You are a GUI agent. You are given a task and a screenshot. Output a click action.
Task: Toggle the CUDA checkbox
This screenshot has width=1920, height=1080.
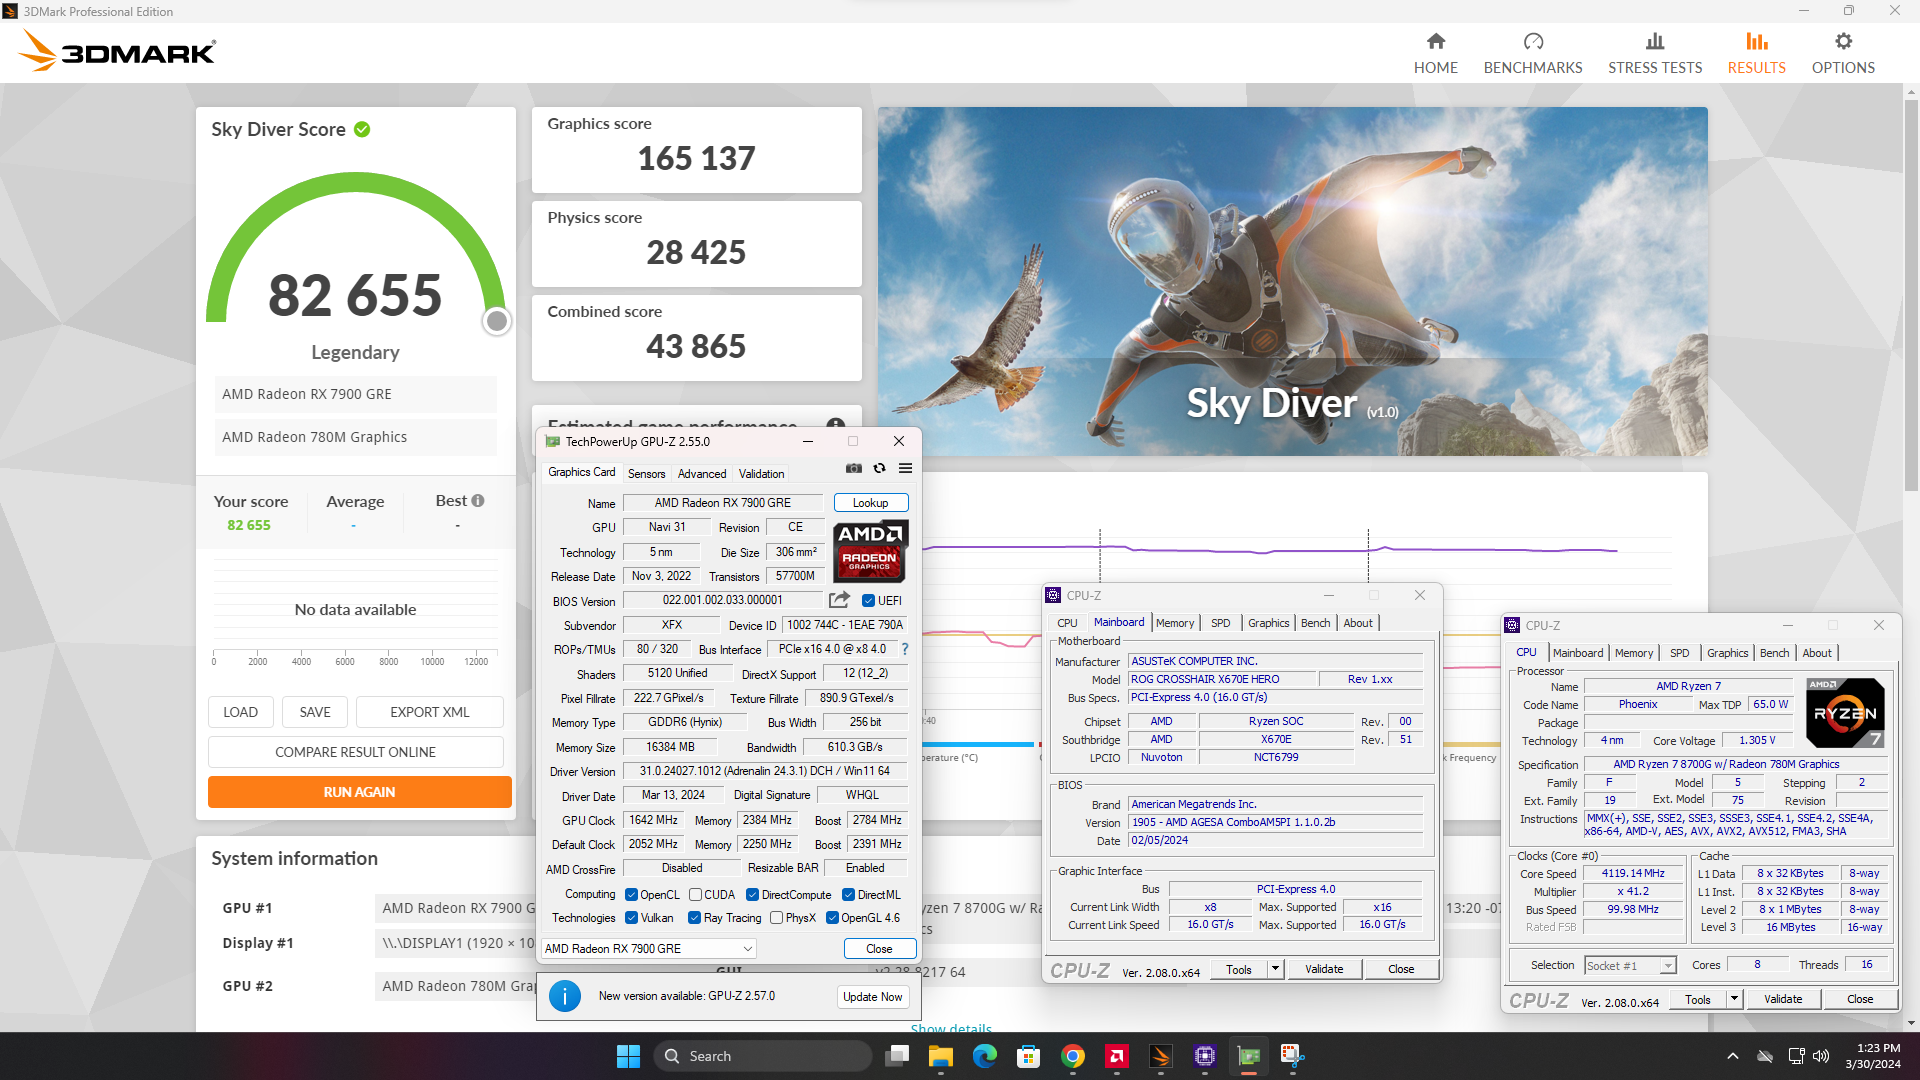tap(695, 895)
